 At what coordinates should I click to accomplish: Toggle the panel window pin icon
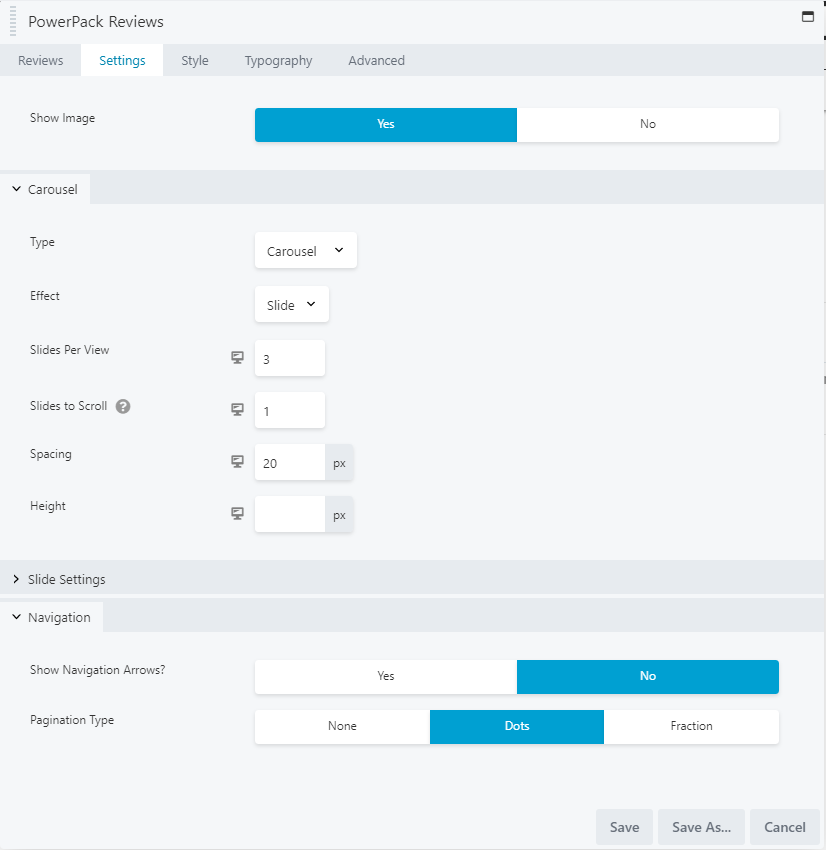[808, 17]
